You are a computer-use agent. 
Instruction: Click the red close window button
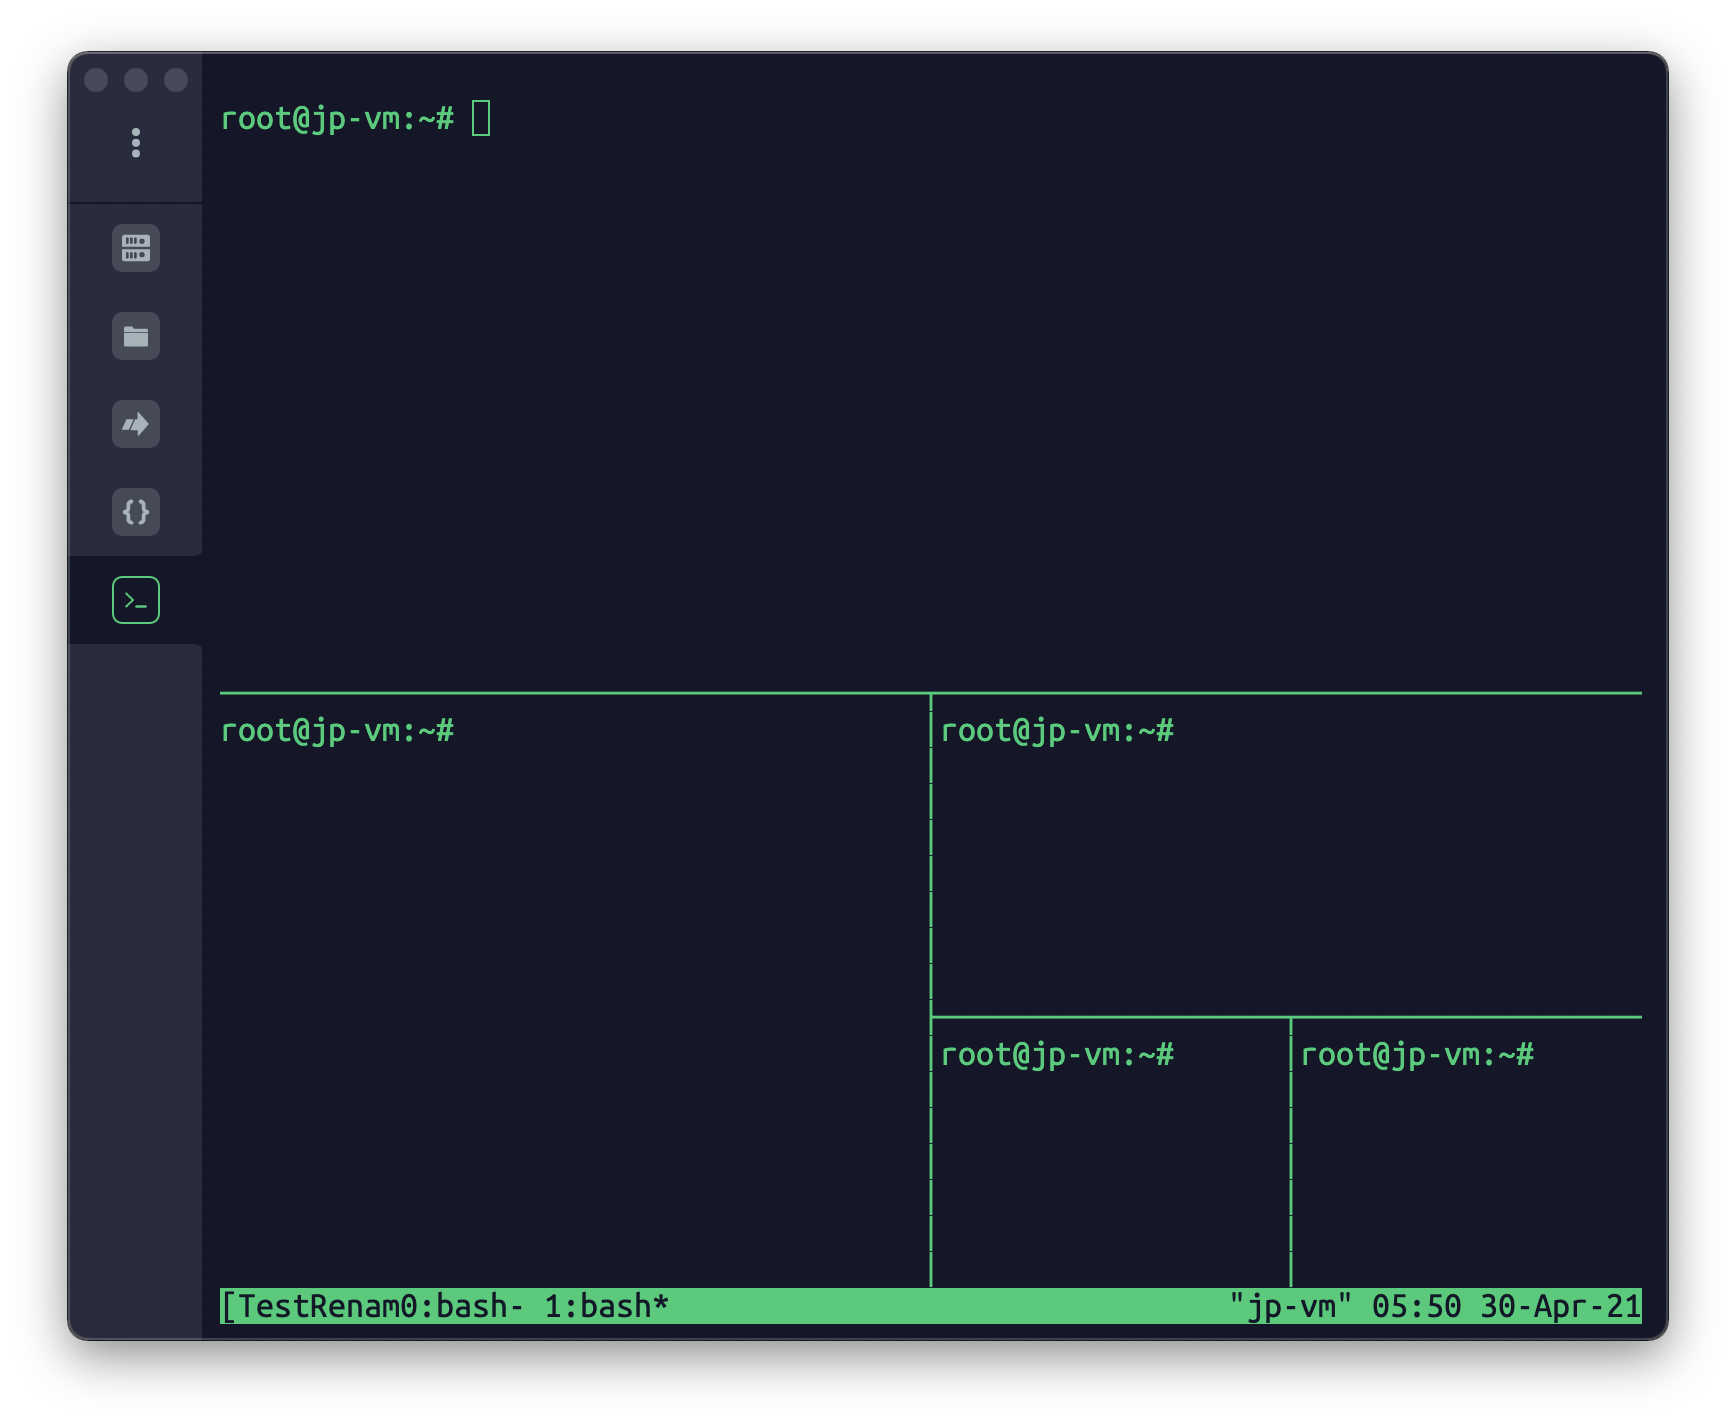[96, 80]
